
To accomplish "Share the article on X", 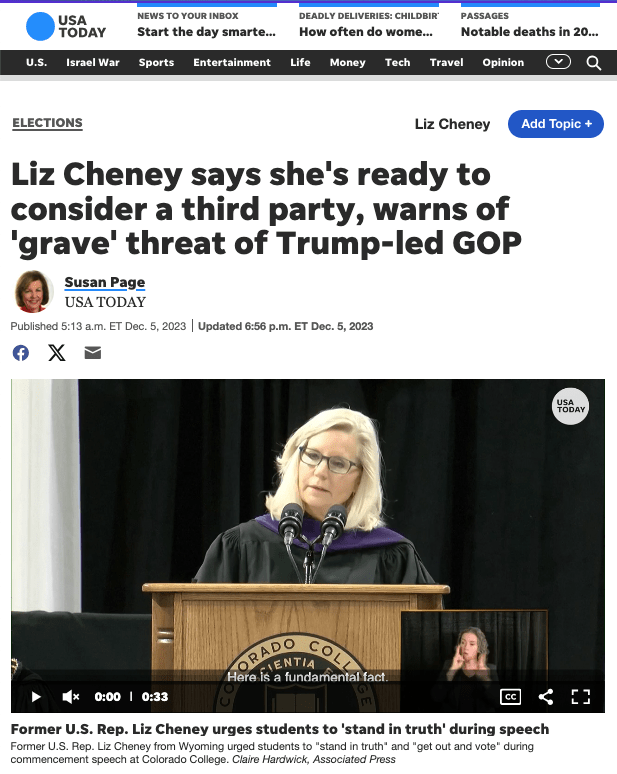I will click(57, 353).
